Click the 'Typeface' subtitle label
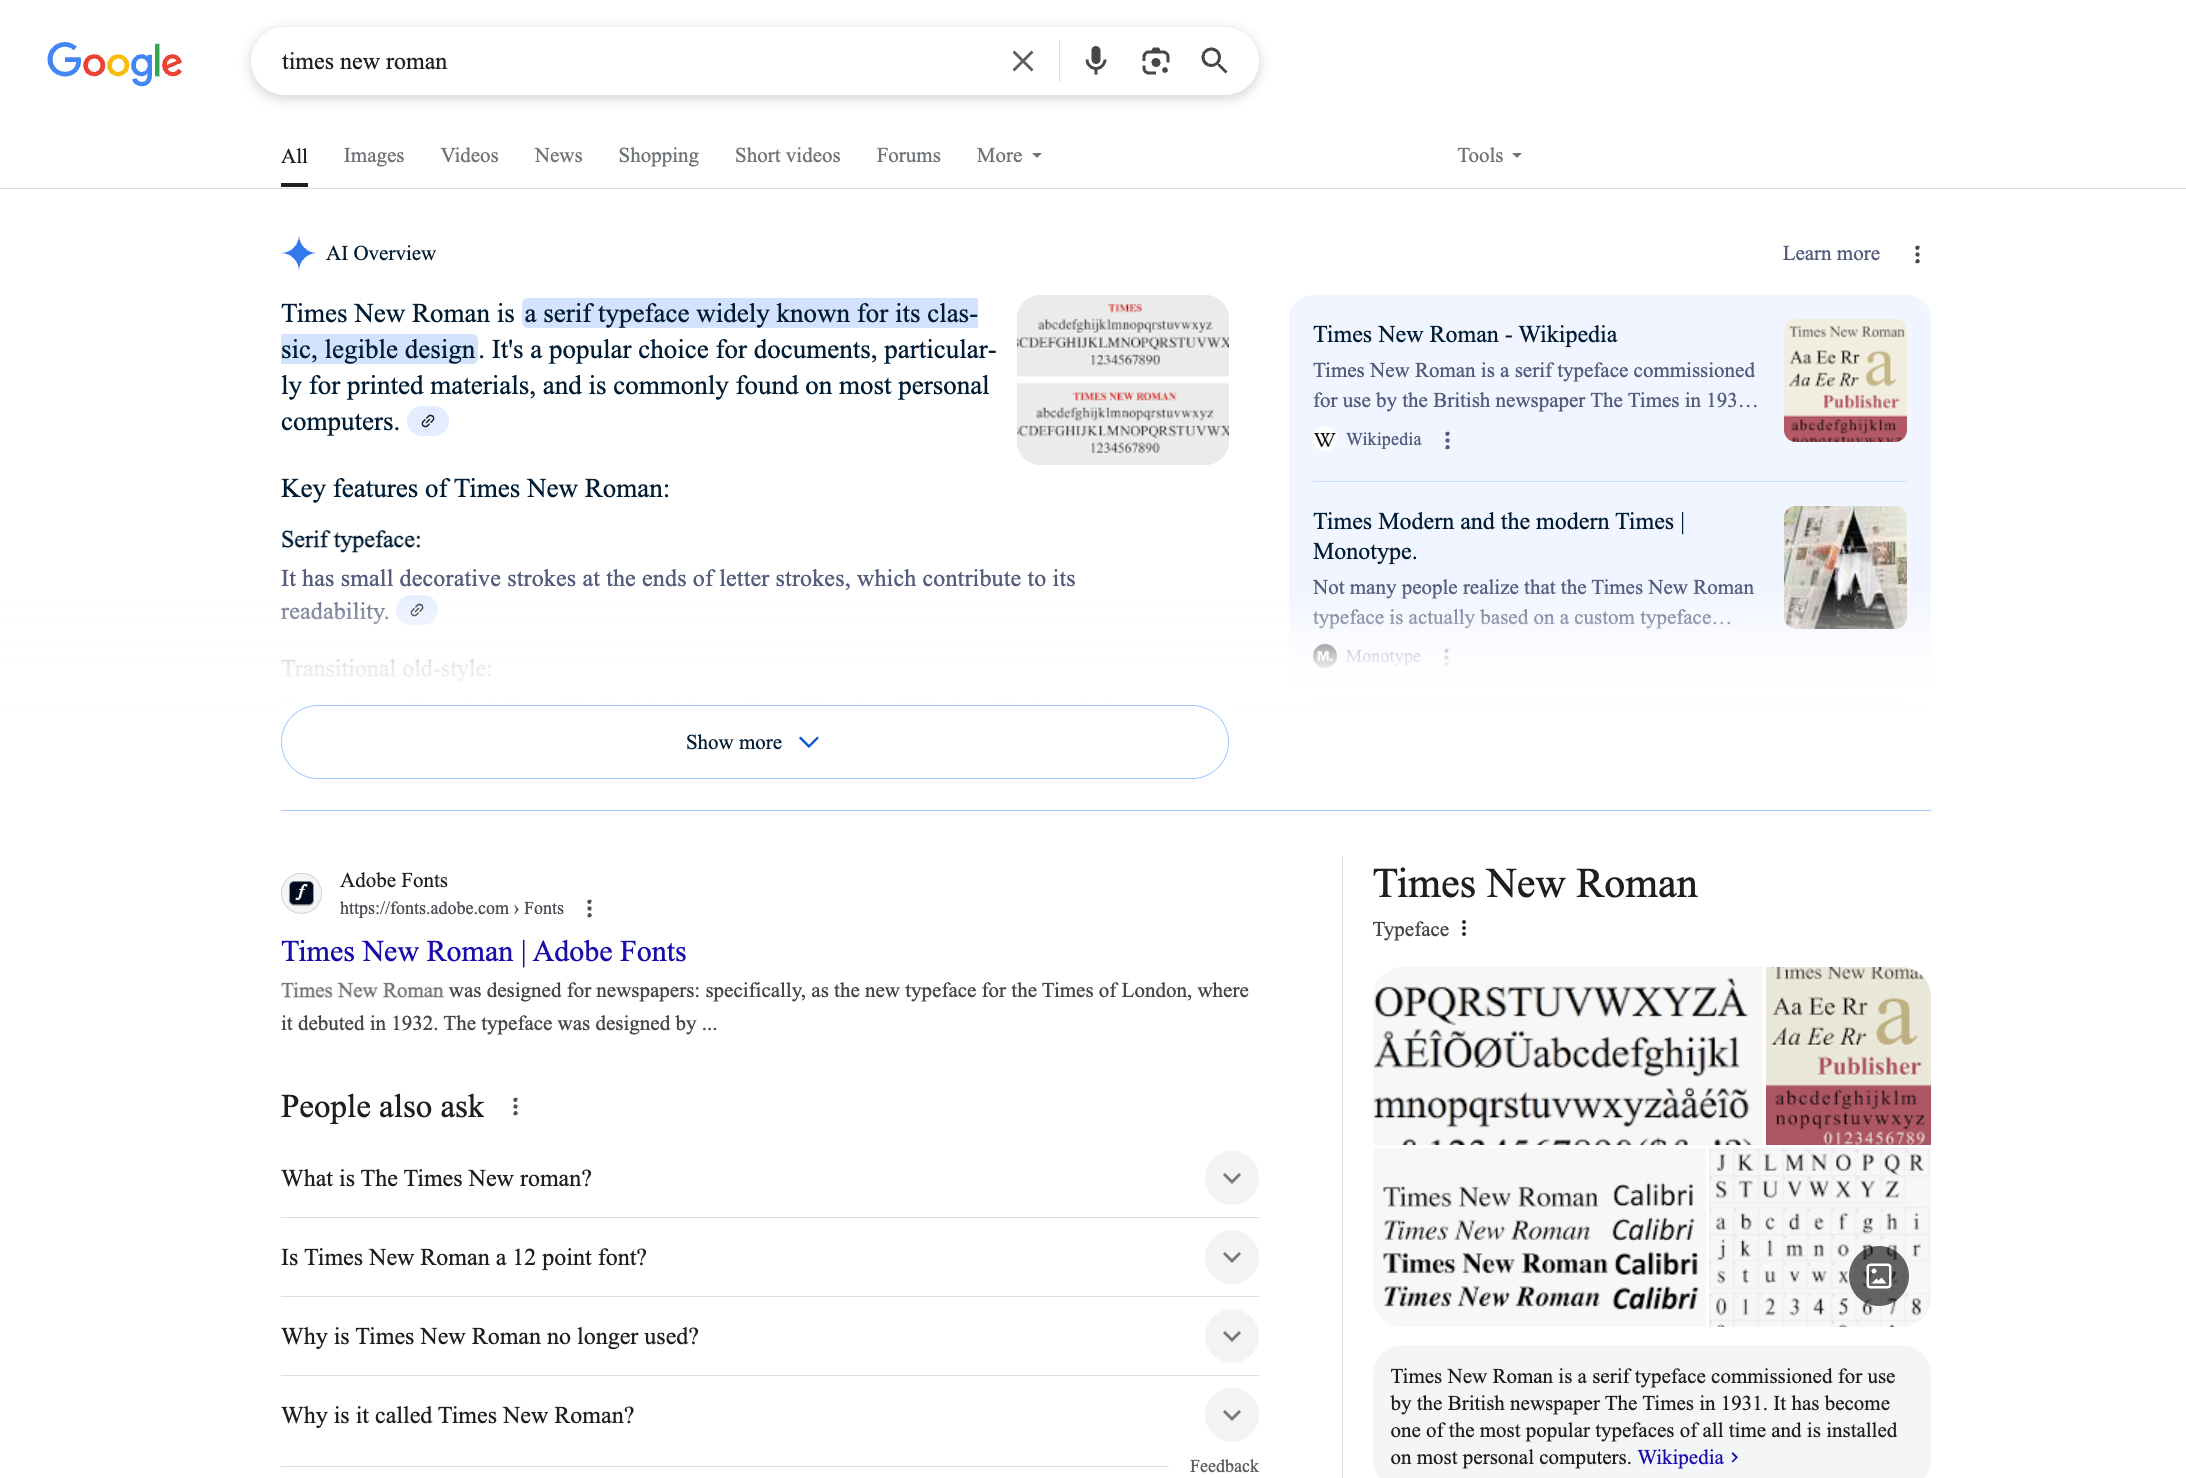Viewport: 2186px width, 1478px height. (x=1410, y=929)
